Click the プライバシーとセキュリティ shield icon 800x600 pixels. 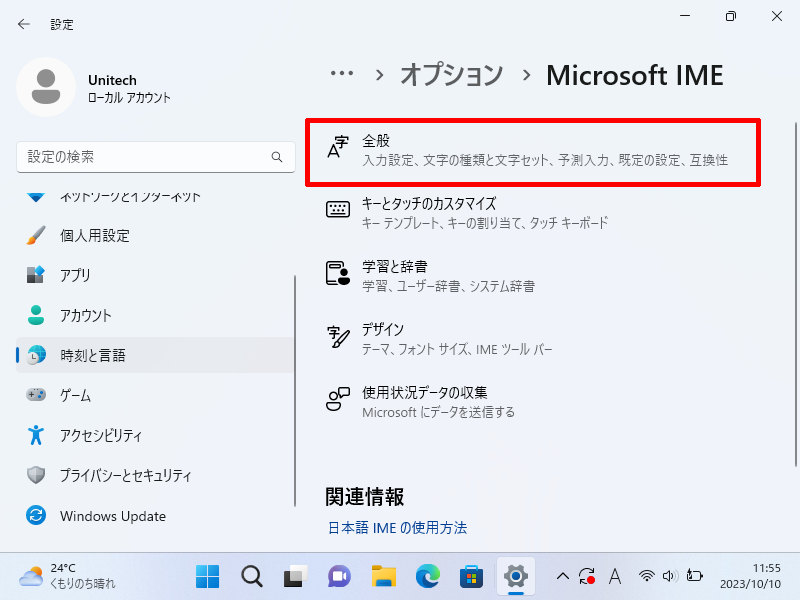(36, 475)
